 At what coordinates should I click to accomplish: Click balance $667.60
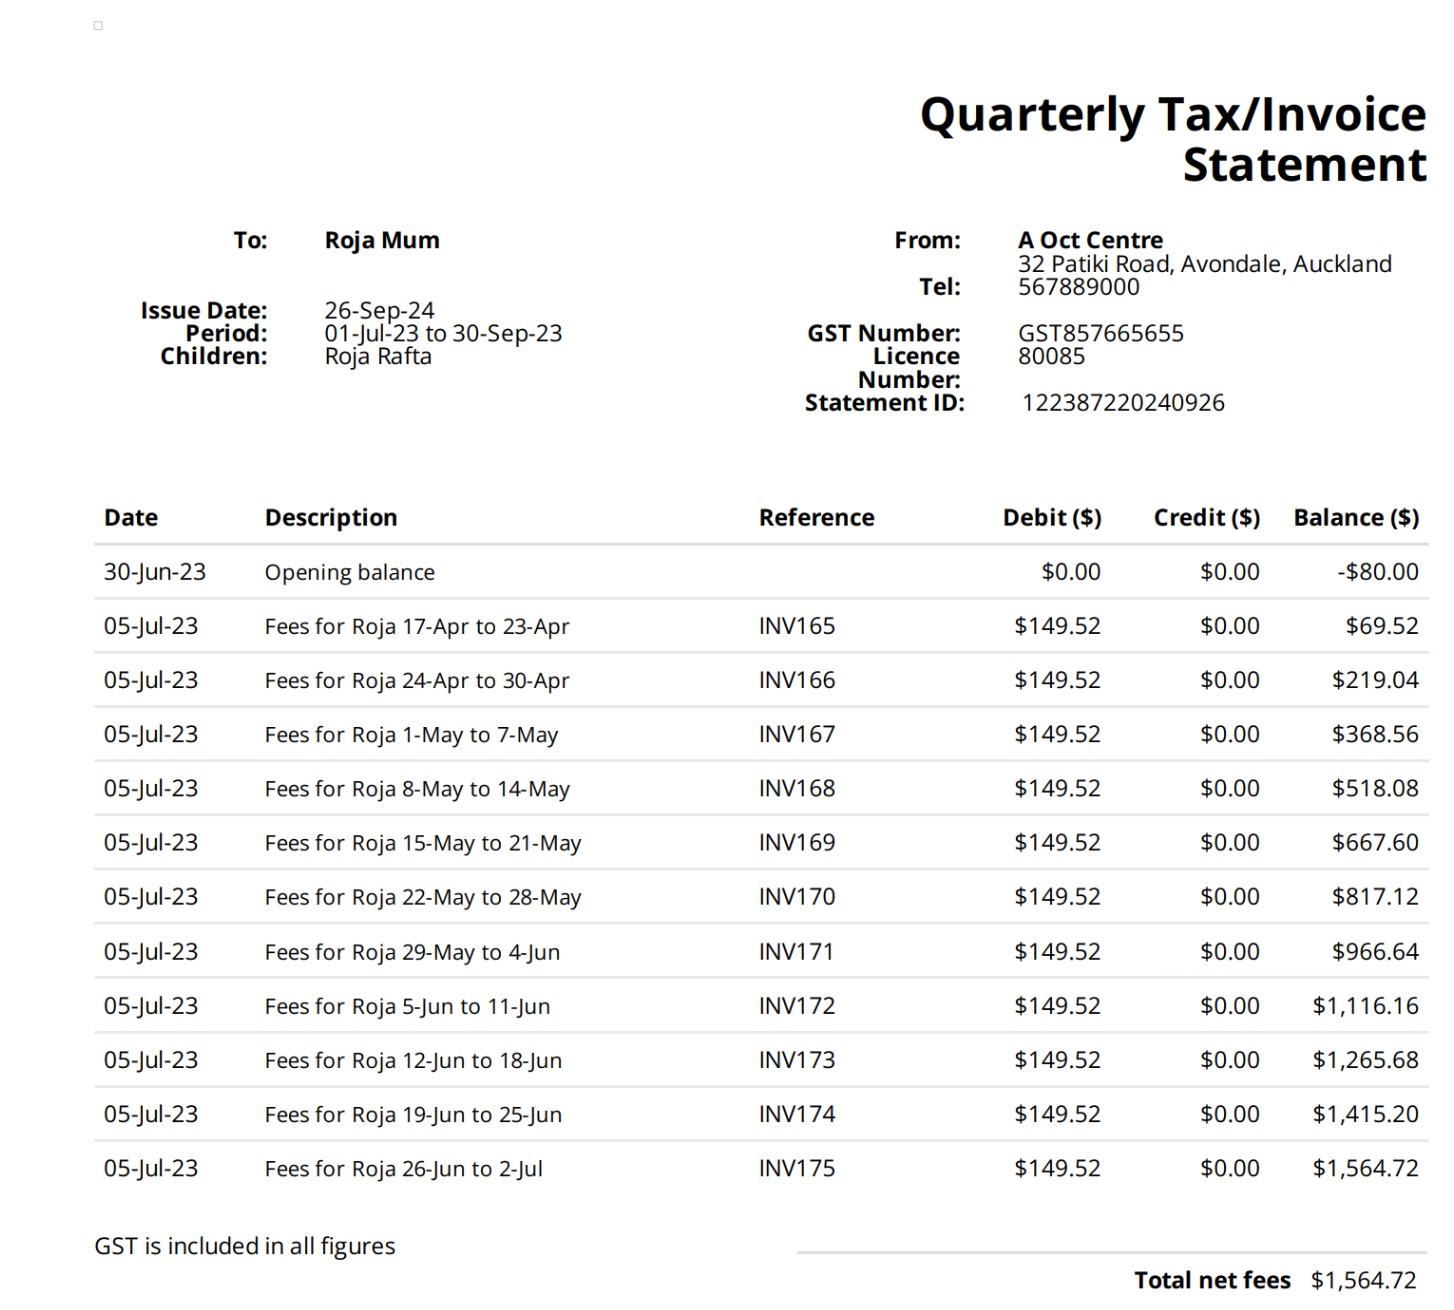[x=1375, y=842]
